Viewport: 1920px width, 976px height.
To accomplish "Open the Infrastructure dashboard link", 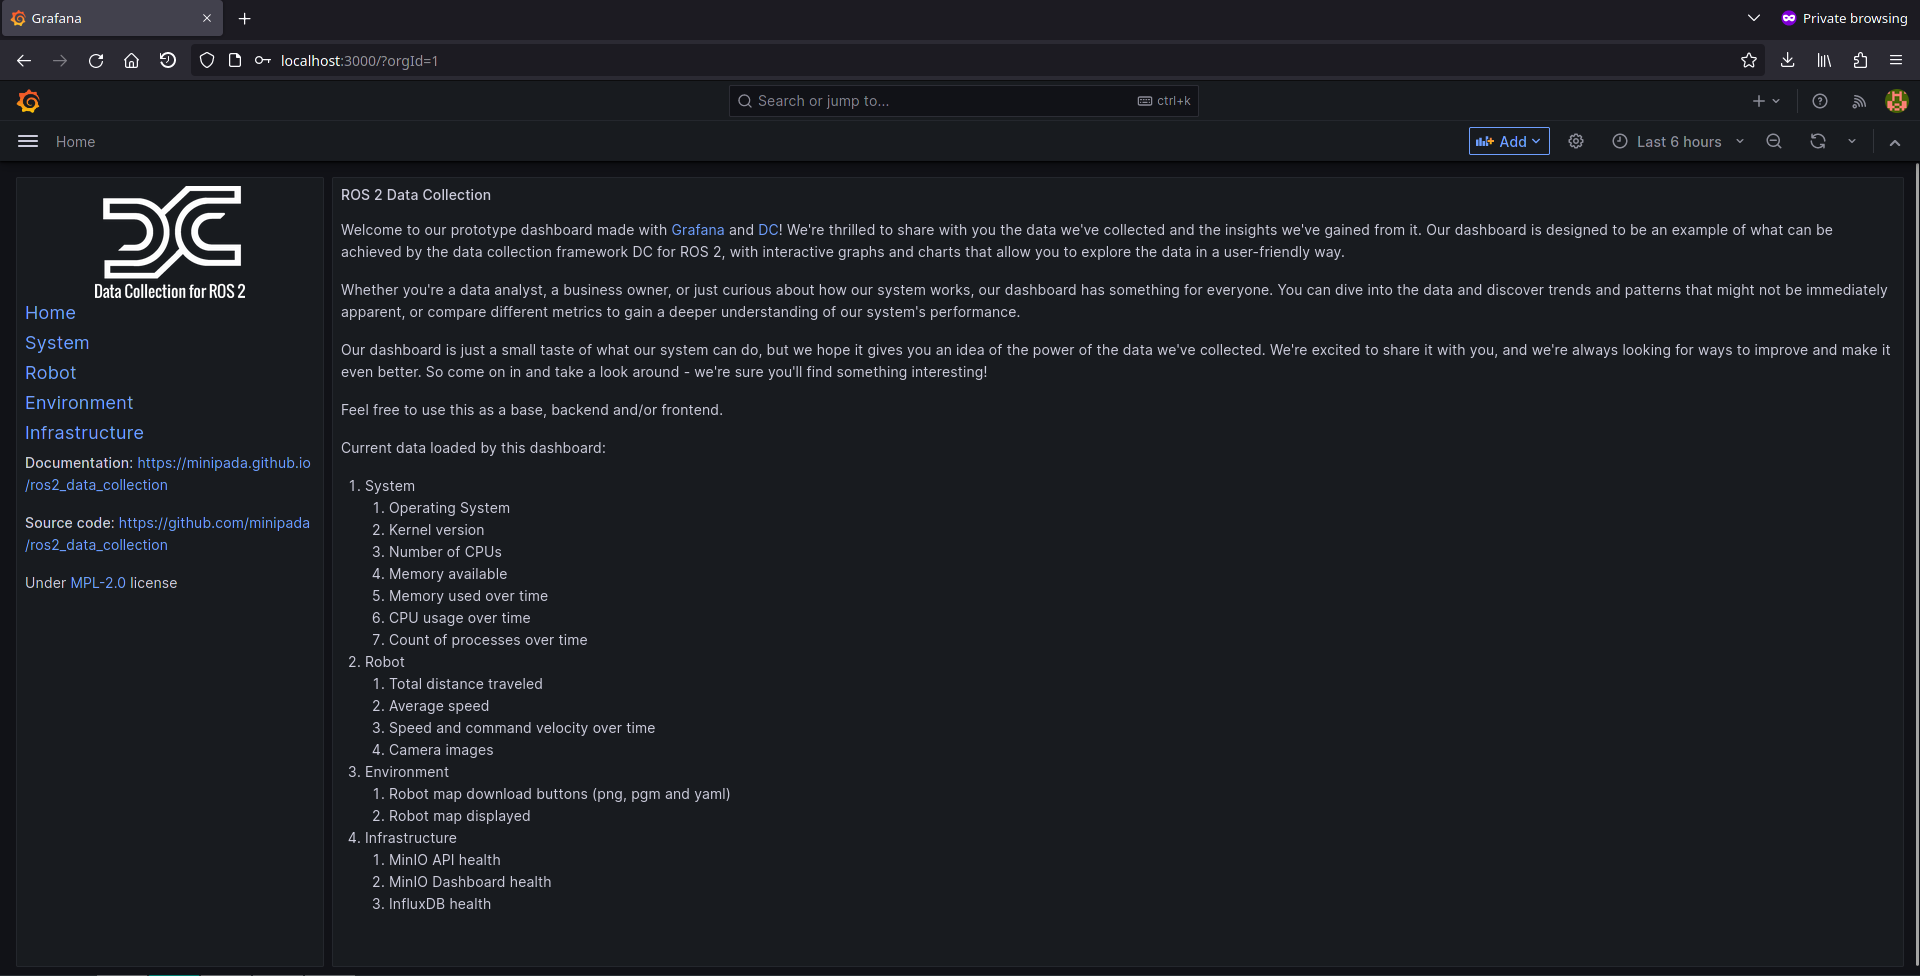I will coord(84,433).
